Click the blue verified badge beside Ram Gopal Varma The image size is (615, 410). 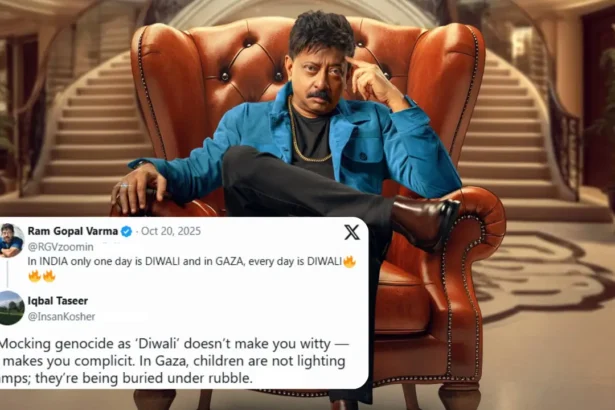[126, 231]
